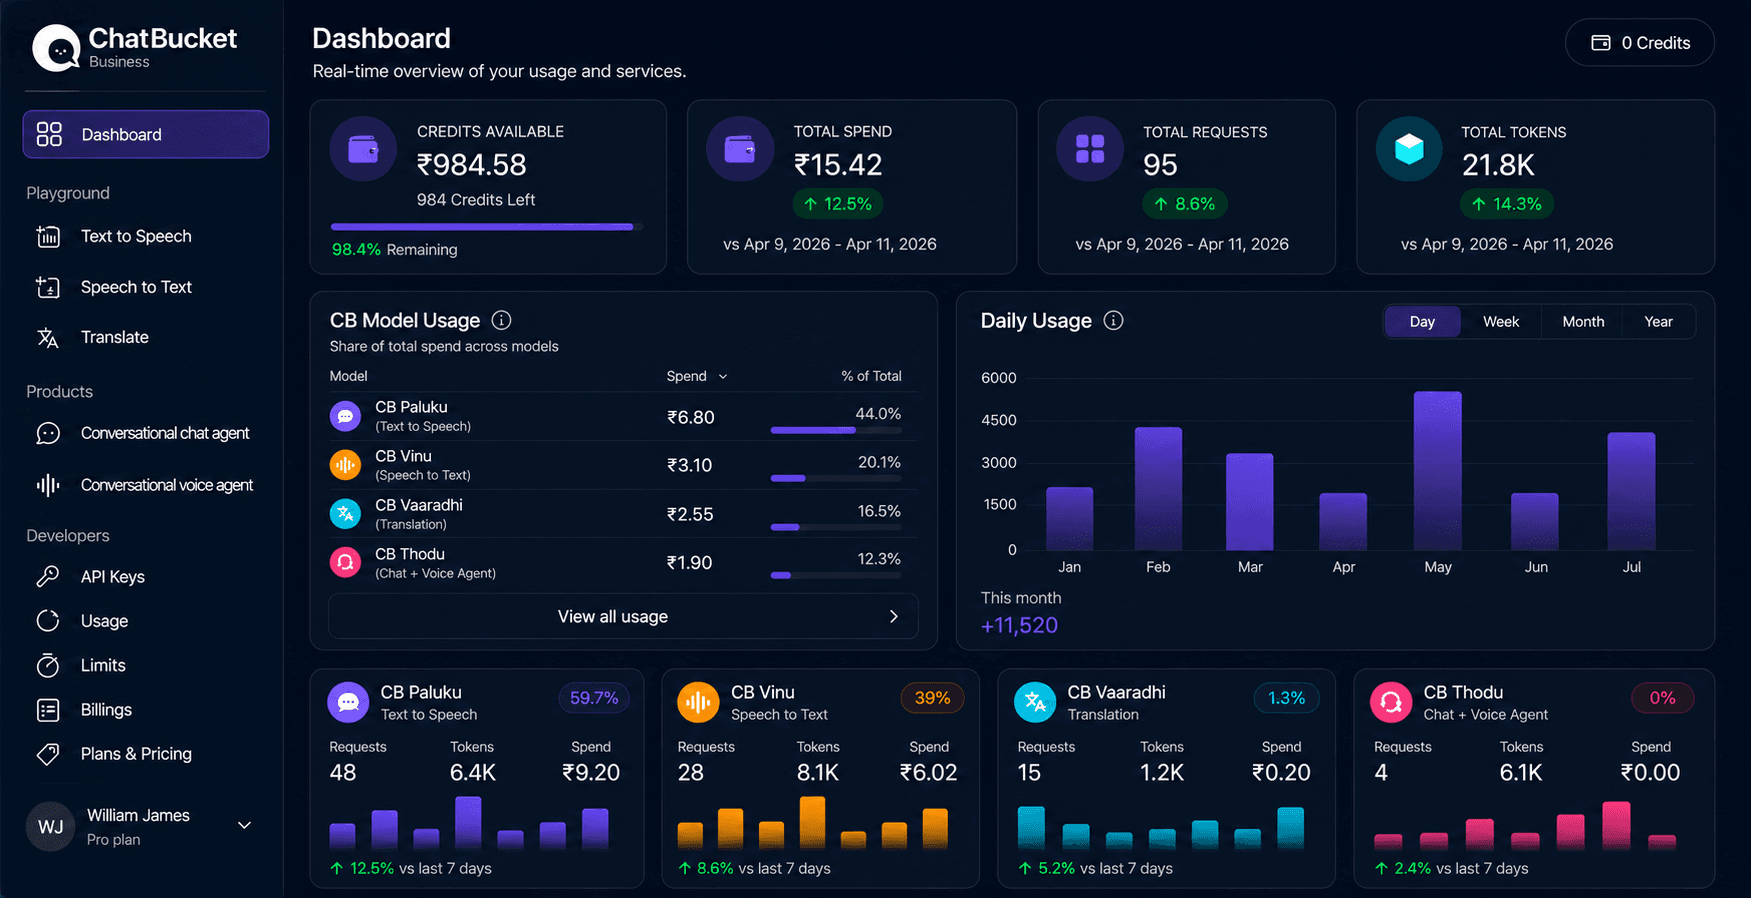Click the Jul bar in Daily Usage chart
This screenshot has width=1751, height=898.
point(1631,491)
